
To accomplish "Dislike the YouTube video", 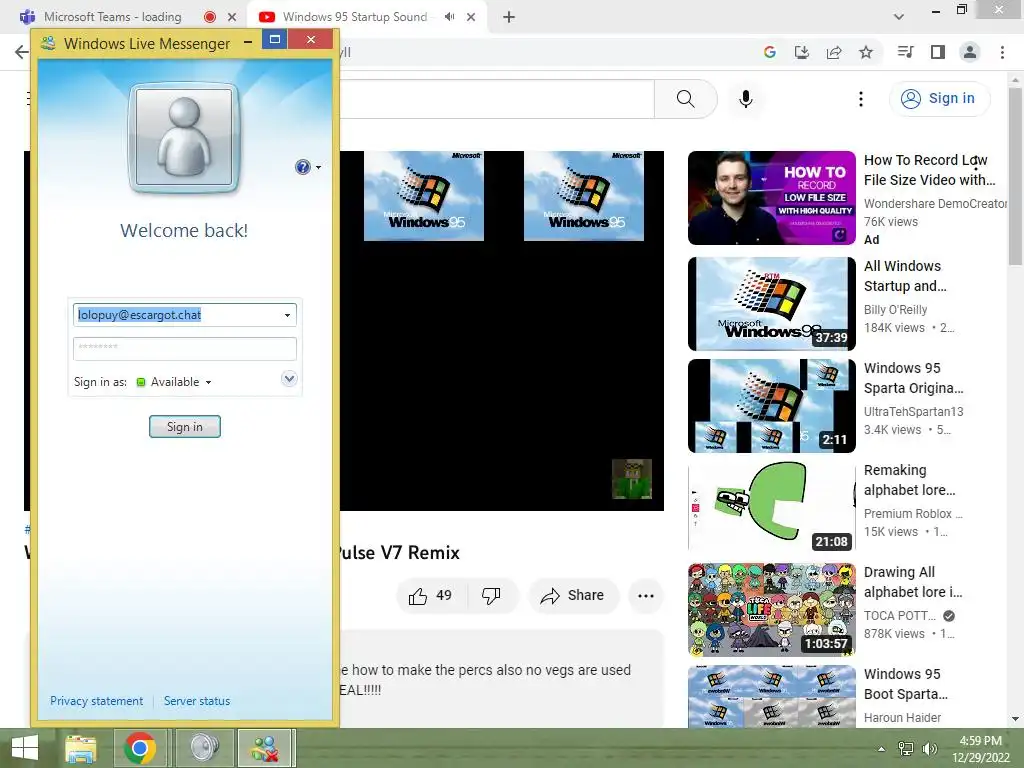I will (491, 596).
